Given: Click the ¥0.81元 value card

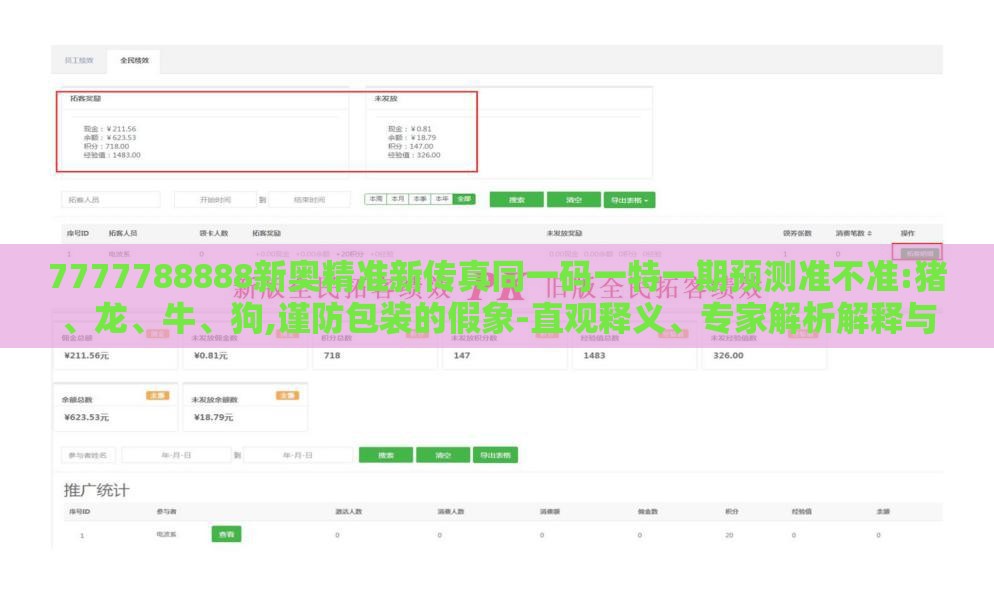Looking at the screenshot, I should pos(210,356).
